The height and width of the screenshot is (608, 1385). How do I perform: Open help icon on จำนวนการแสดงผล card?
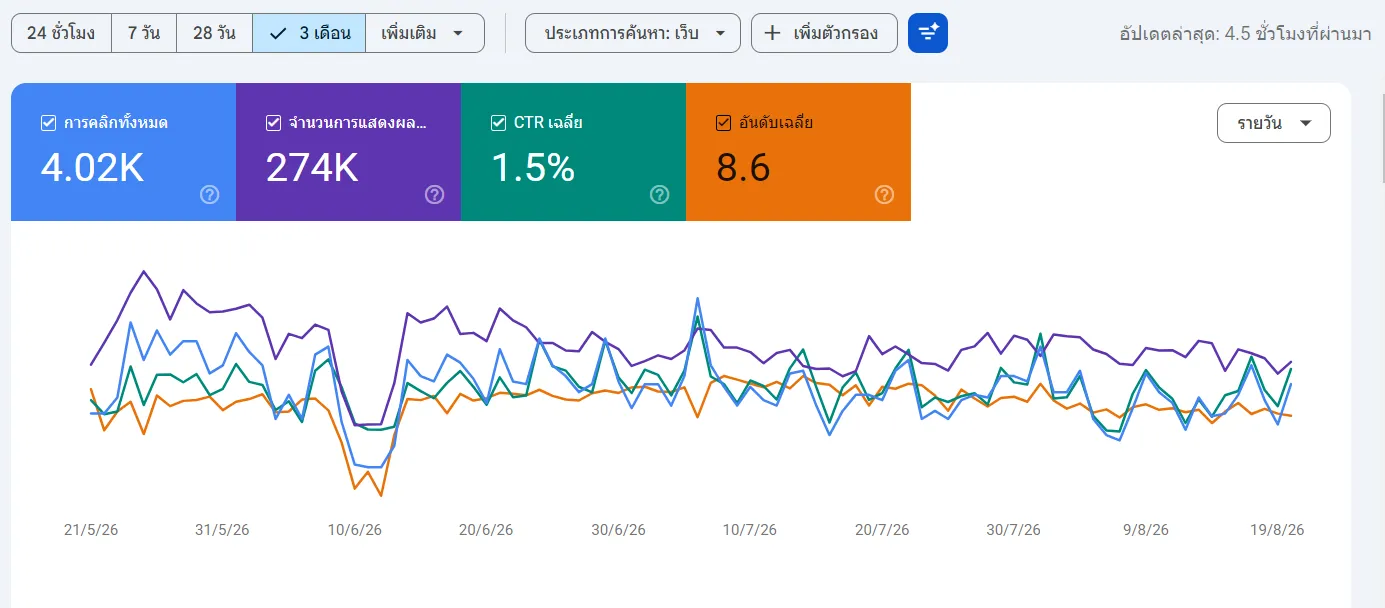(434, 195)
